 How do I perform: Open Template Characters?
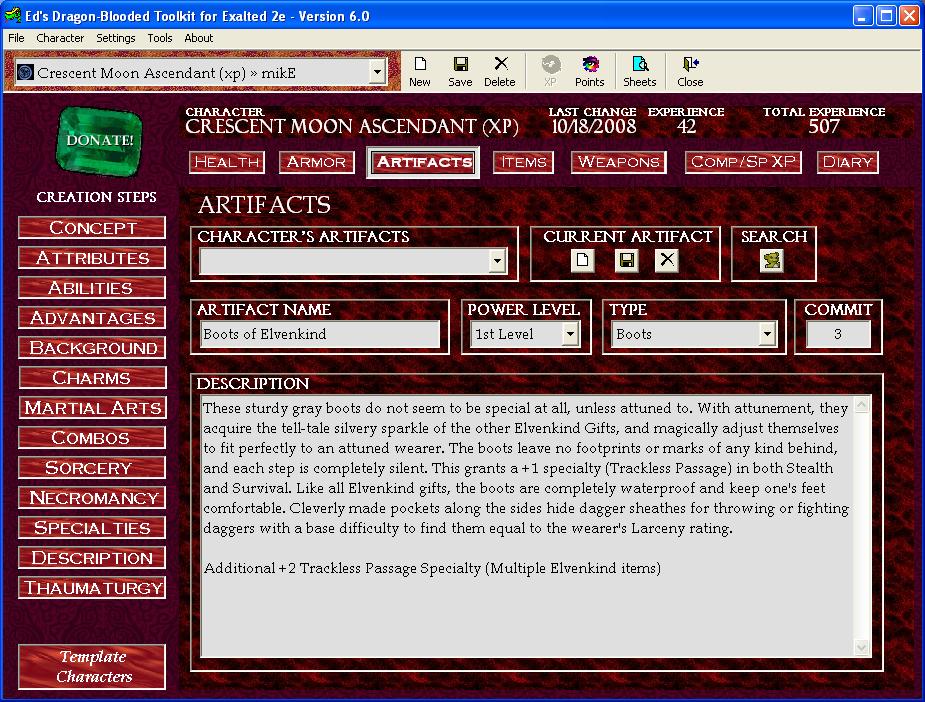pos(92,667)
